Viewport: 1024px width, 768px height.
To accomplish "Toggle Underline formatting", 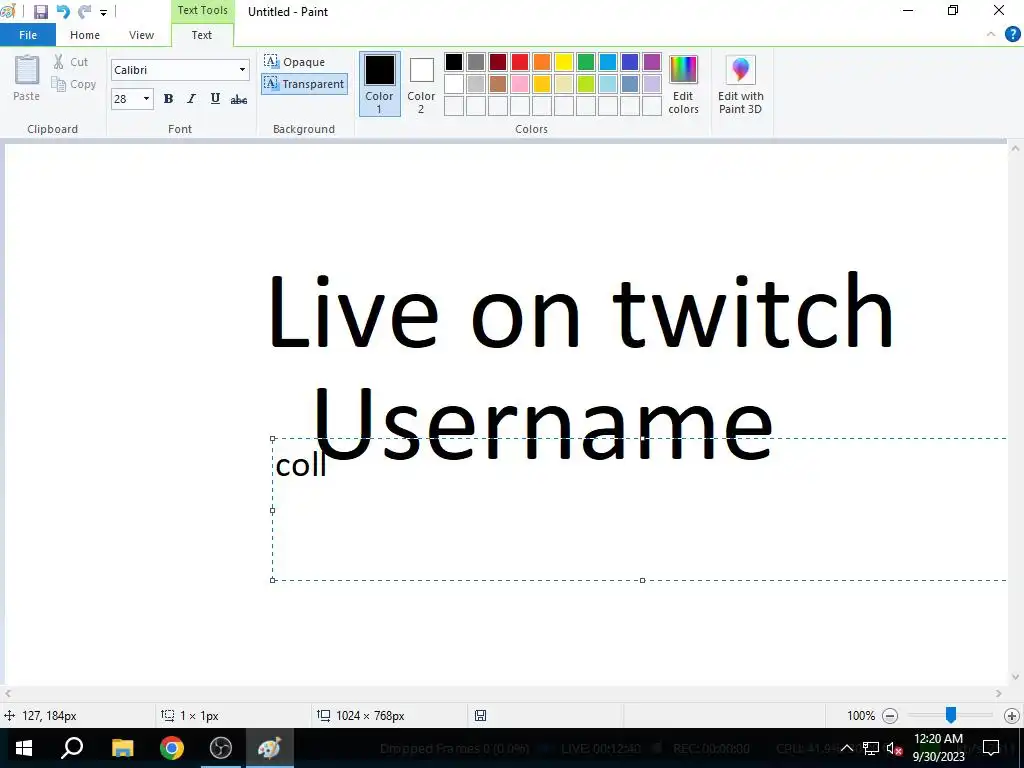I will (215, 99).
